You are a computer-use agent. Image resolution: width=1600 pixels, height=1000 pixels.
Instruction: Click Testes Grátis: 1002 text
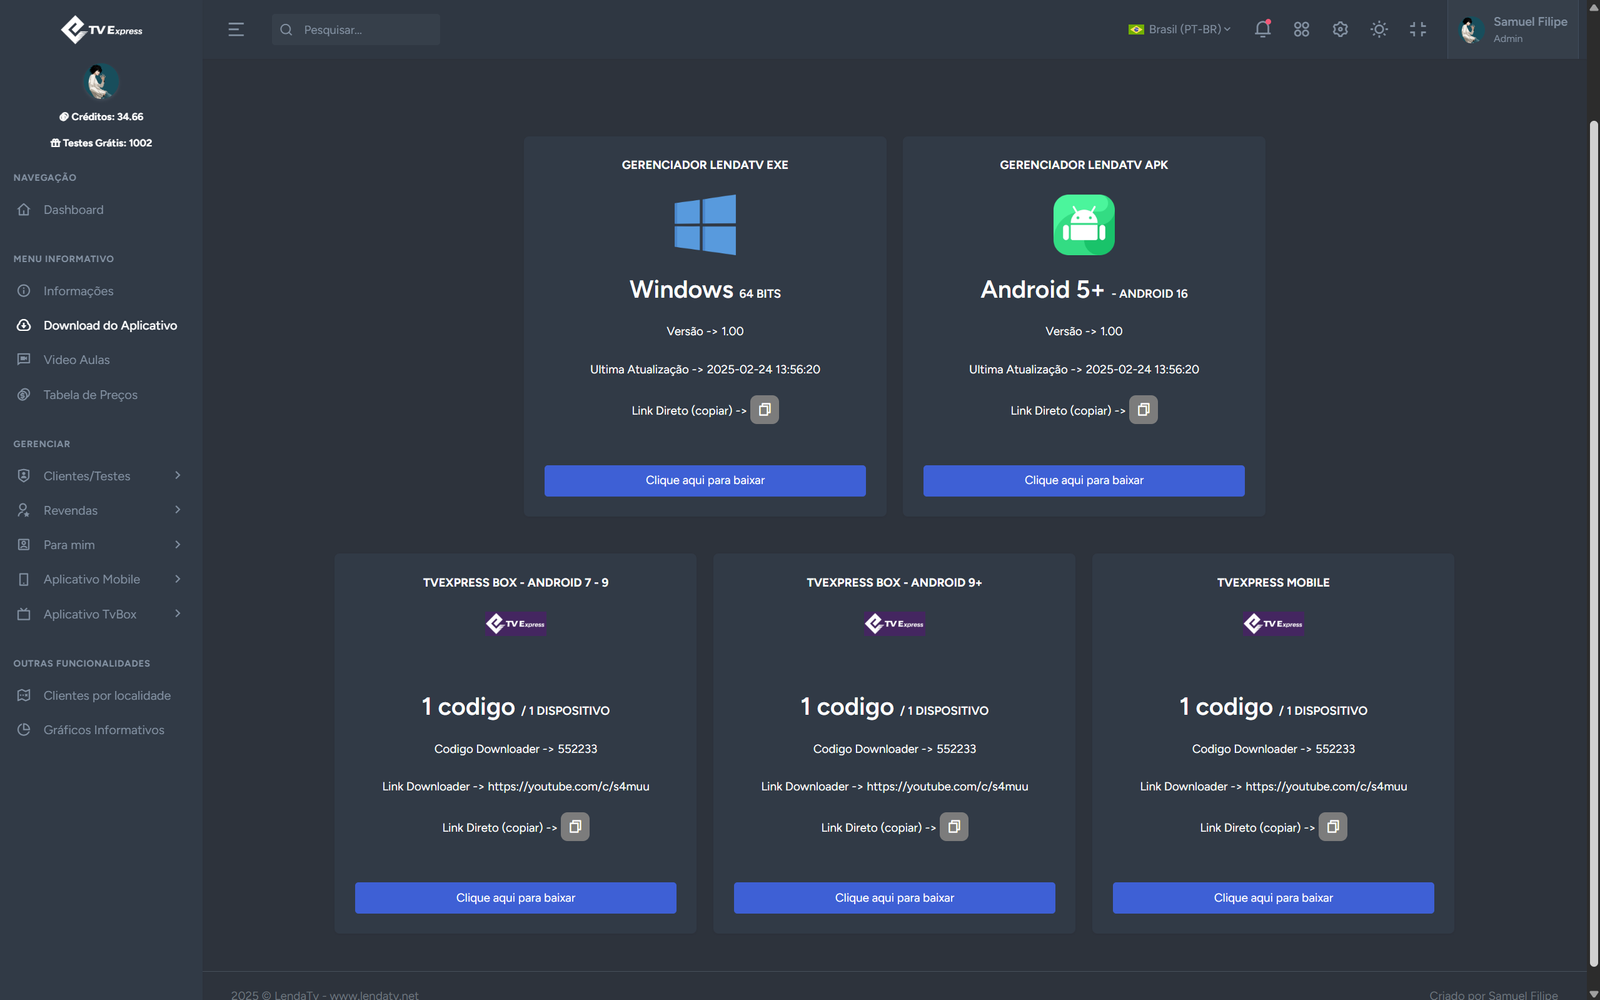tap(101, 143)
